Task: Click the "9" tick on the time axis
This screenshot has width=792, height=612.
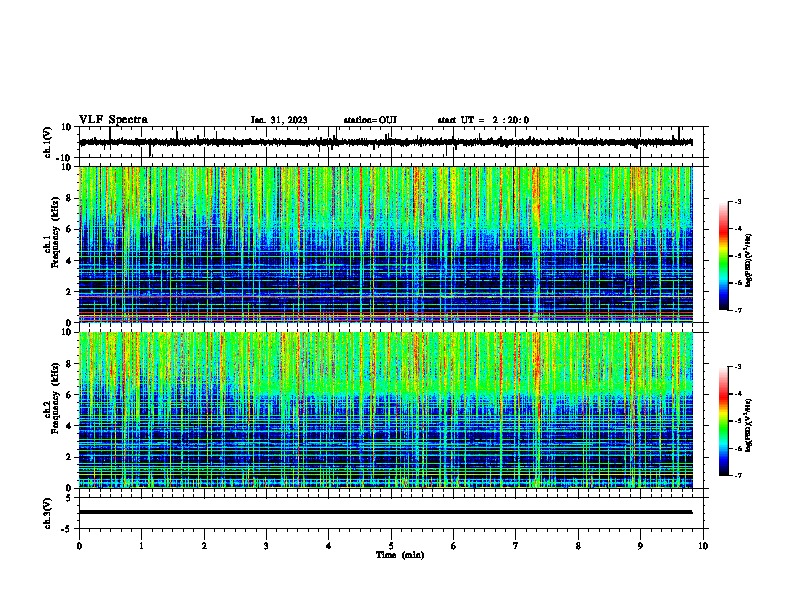Action: coord(640,546)
